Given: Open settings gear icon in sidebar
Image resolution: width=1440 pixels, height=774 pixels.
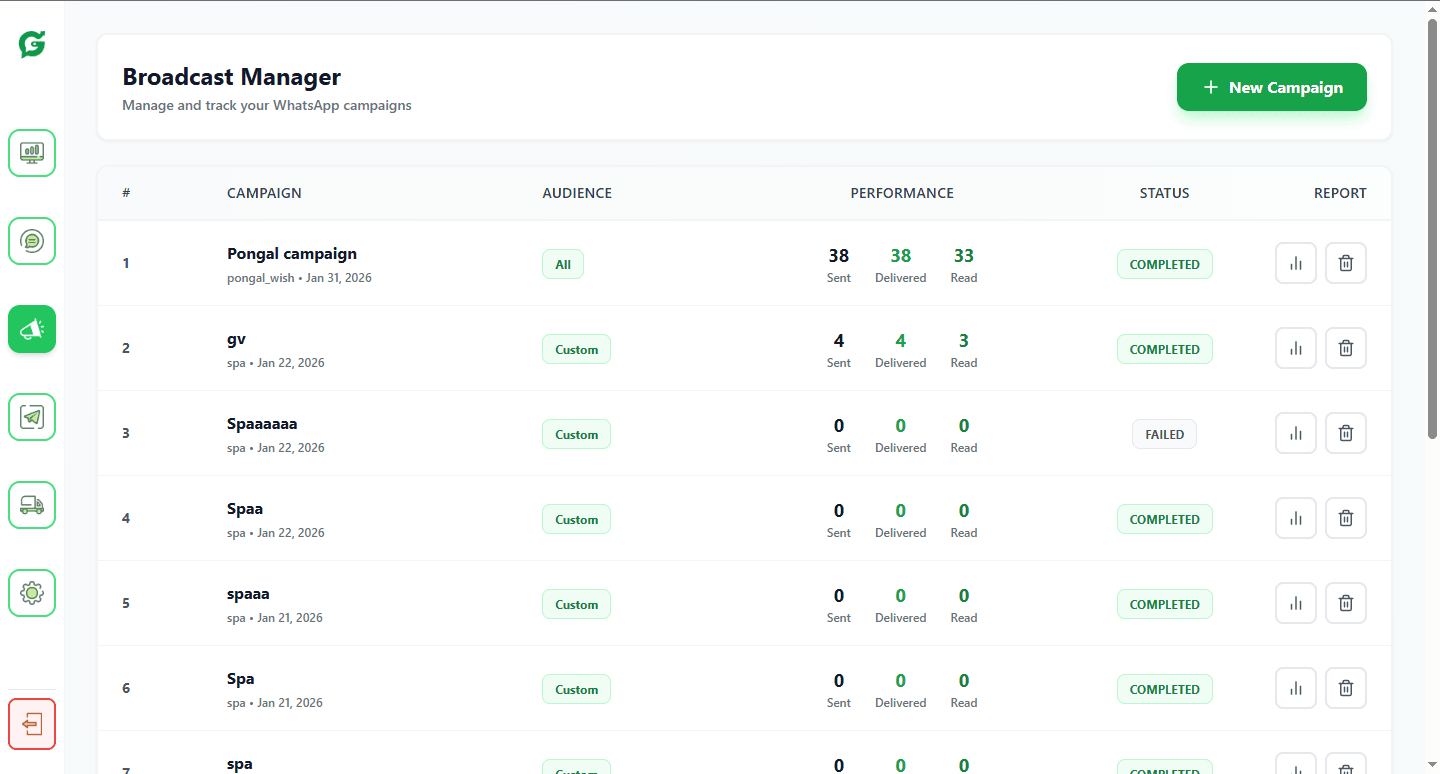Looking at the screenshot, I should tap(32, 593).
